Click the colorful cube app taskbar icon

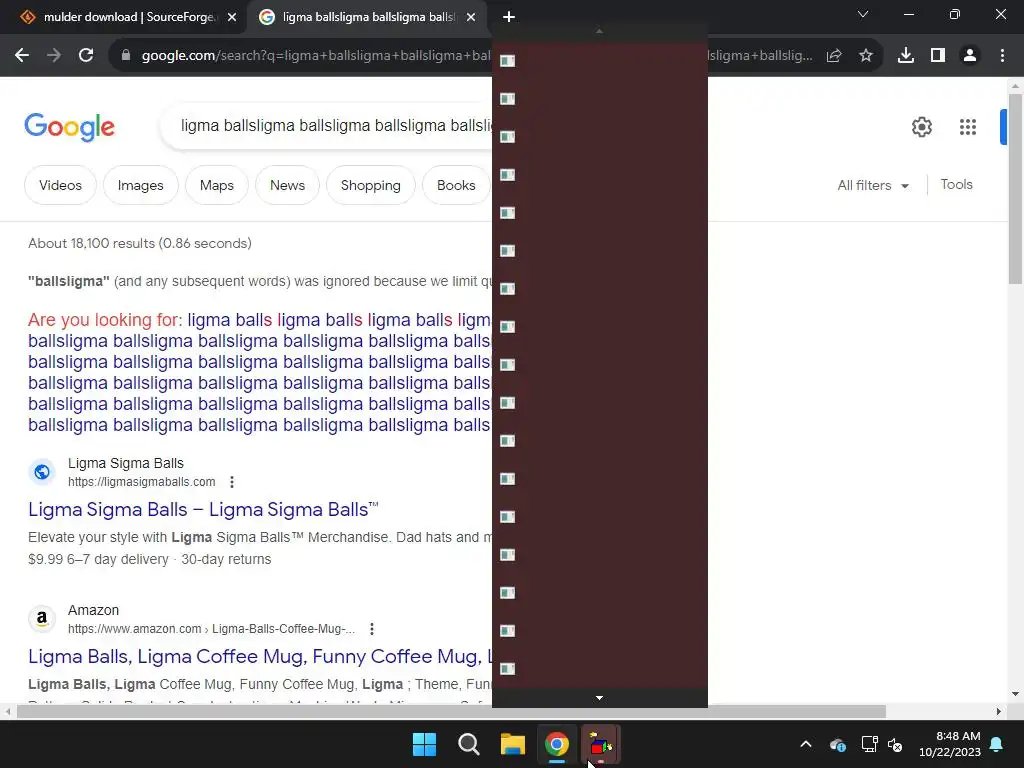click(601, 744)
